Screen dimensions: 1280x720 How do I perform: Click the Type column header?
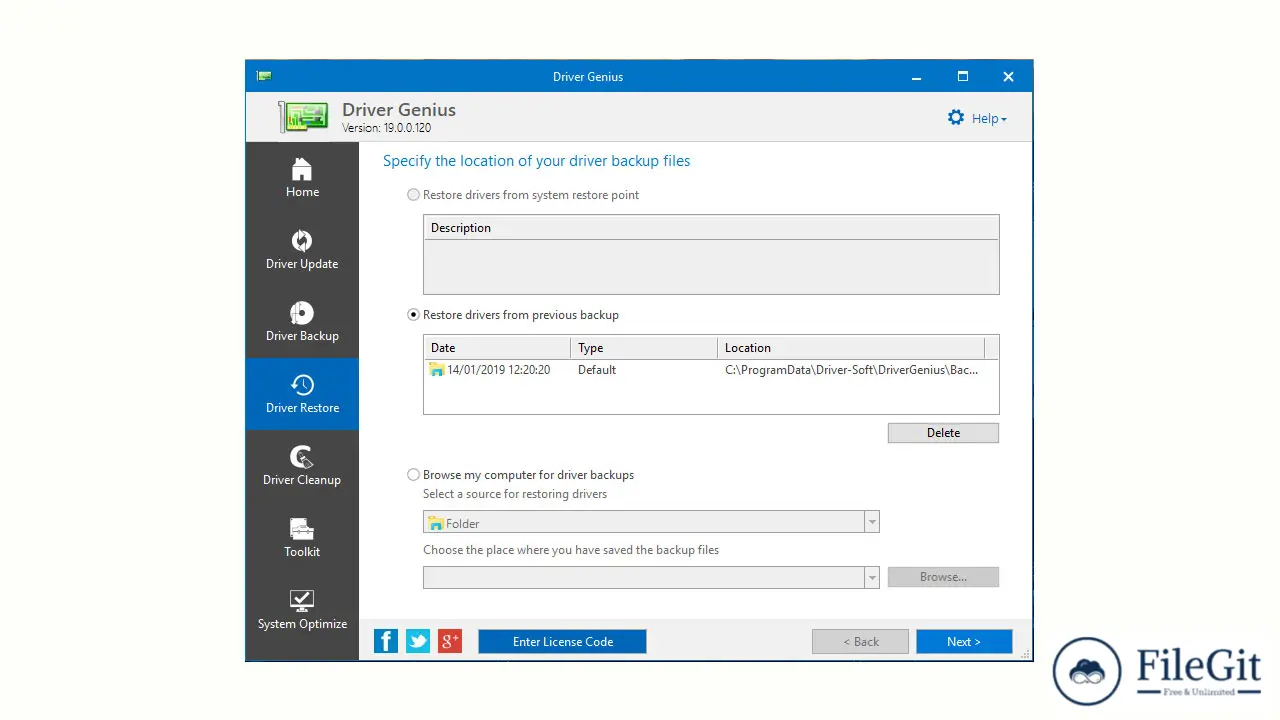point(644,348)
